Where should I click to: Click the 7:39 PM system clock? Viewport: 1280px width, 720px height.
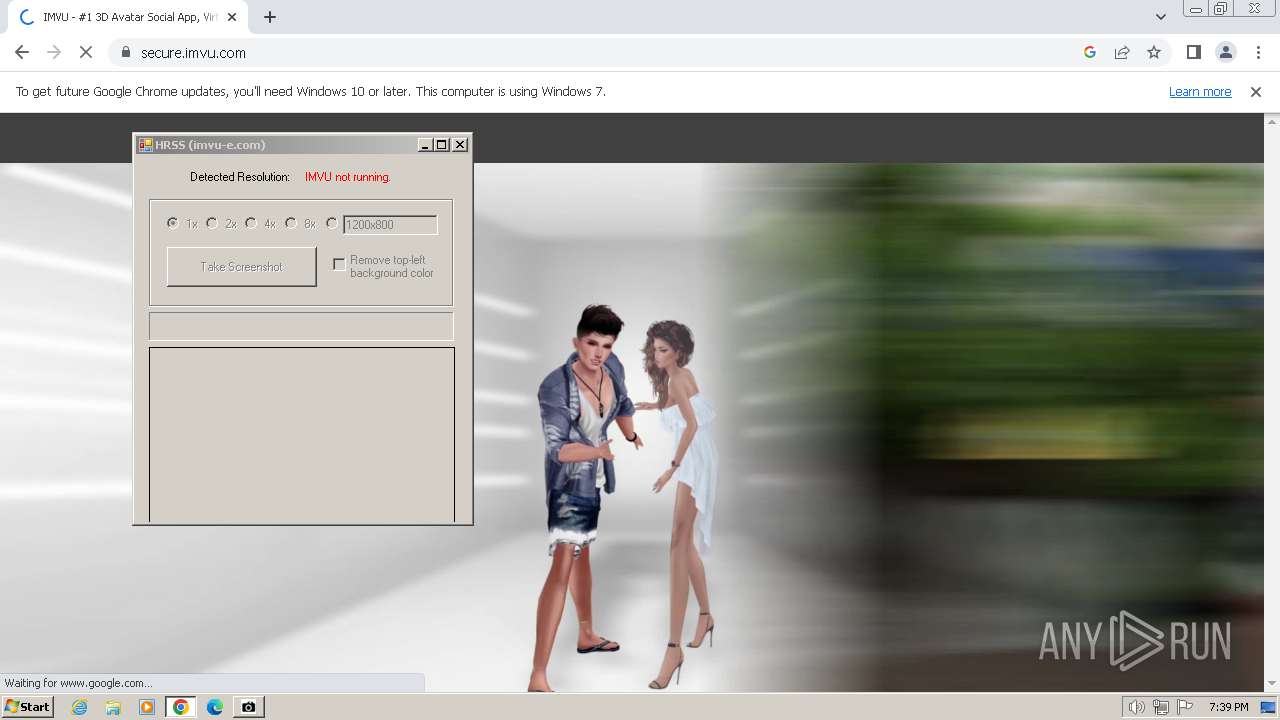click(1228, 707)
